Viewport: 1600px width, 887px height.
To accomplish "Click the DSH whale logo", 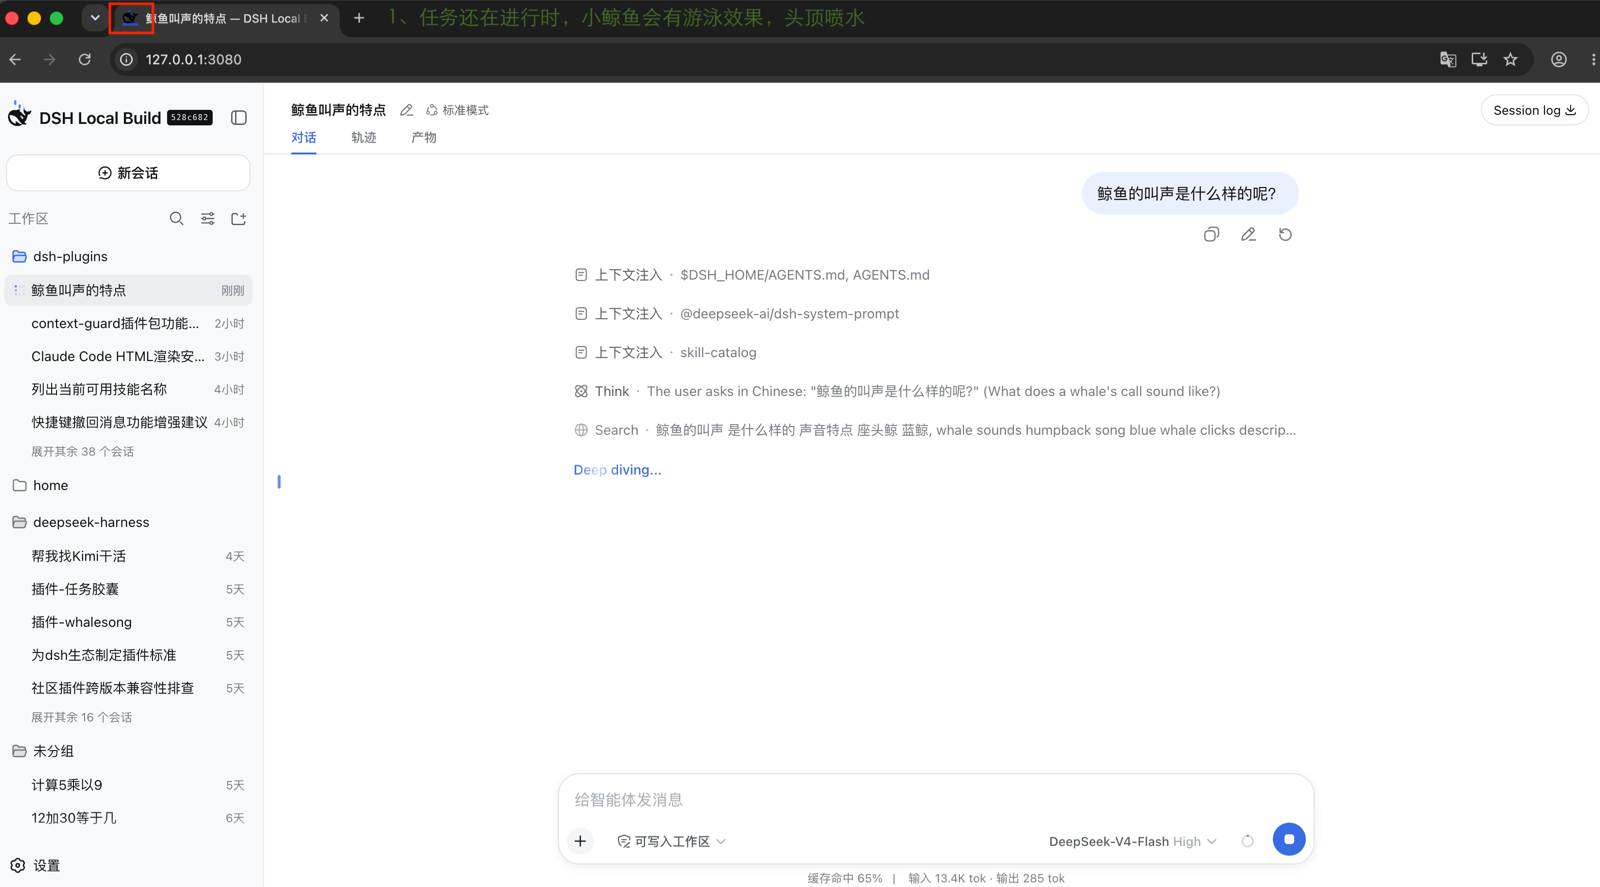I will pyautogui.click(x=19, y=115).
